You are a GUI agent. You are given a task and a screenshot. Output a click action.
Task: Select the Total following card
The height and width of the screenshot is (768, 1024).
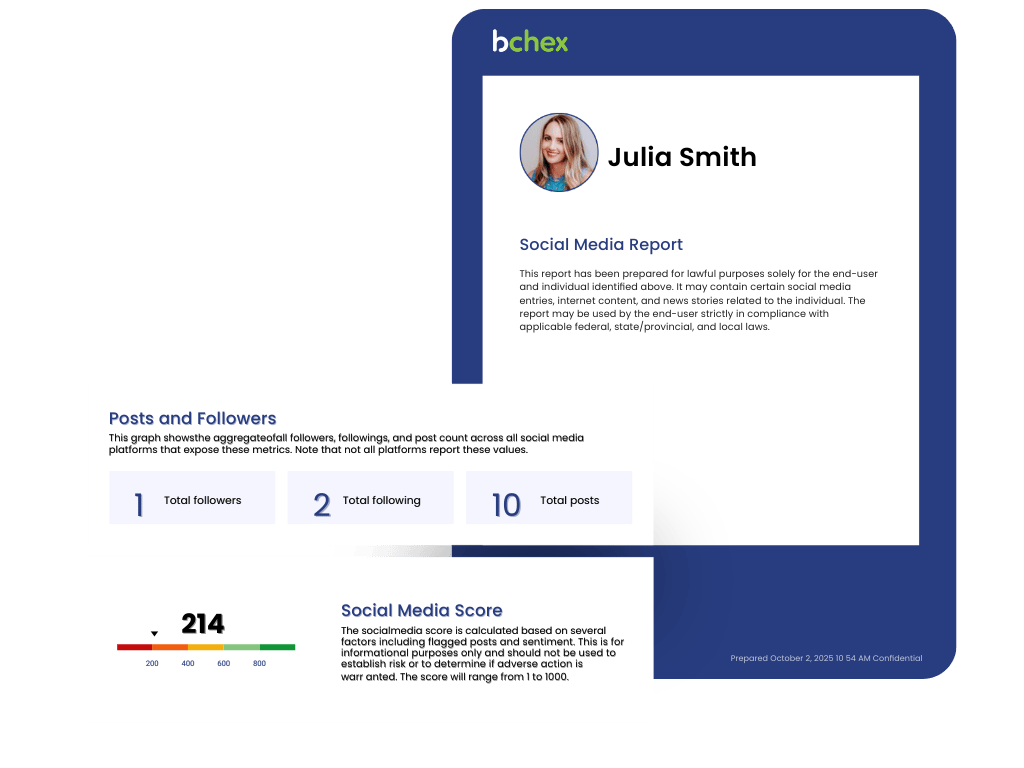[x=370, y=498]
